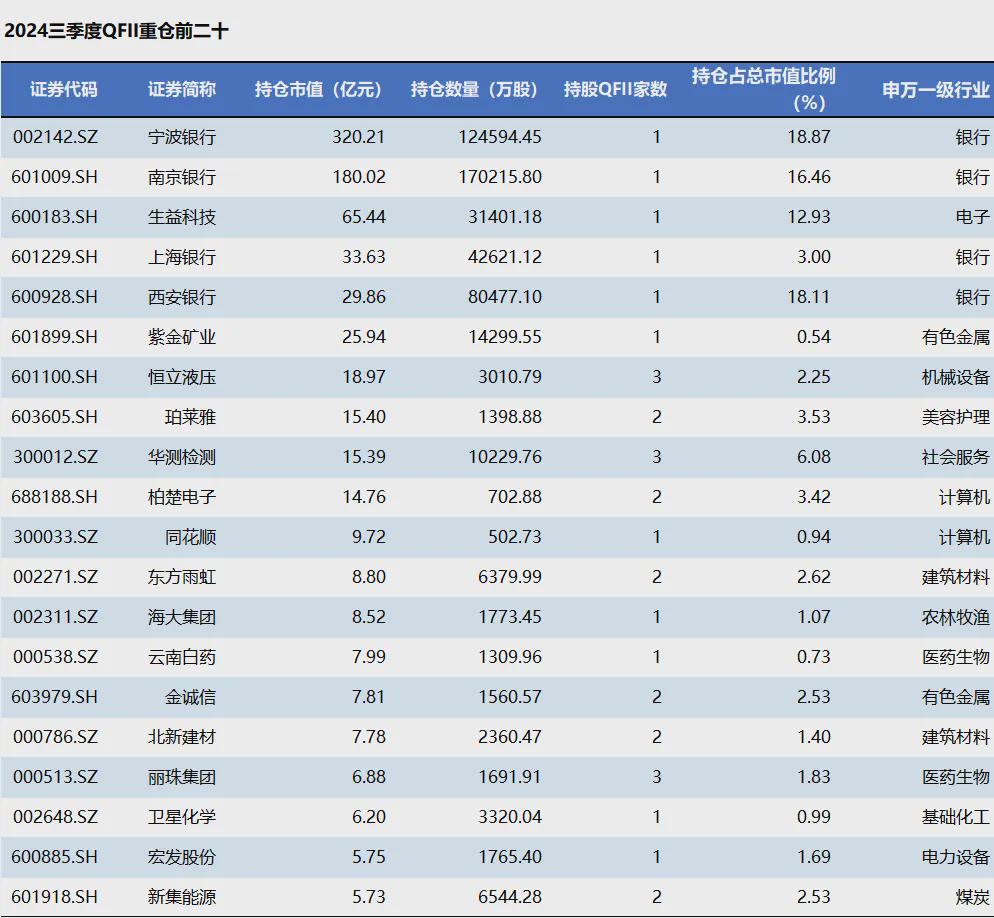
Task: Click the quantity 170215.80
Action: tap(500, 177)
